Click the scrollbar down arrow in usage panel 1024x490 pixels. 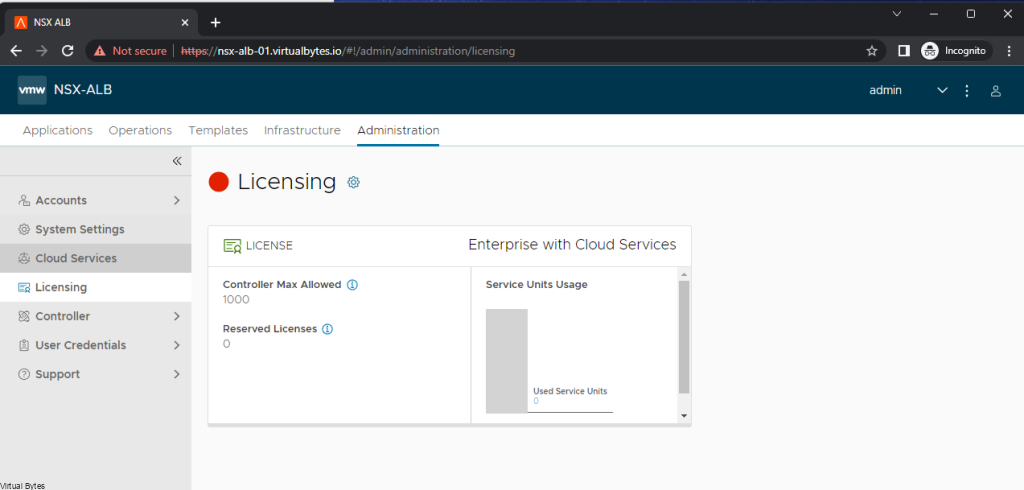click(684, 416)
